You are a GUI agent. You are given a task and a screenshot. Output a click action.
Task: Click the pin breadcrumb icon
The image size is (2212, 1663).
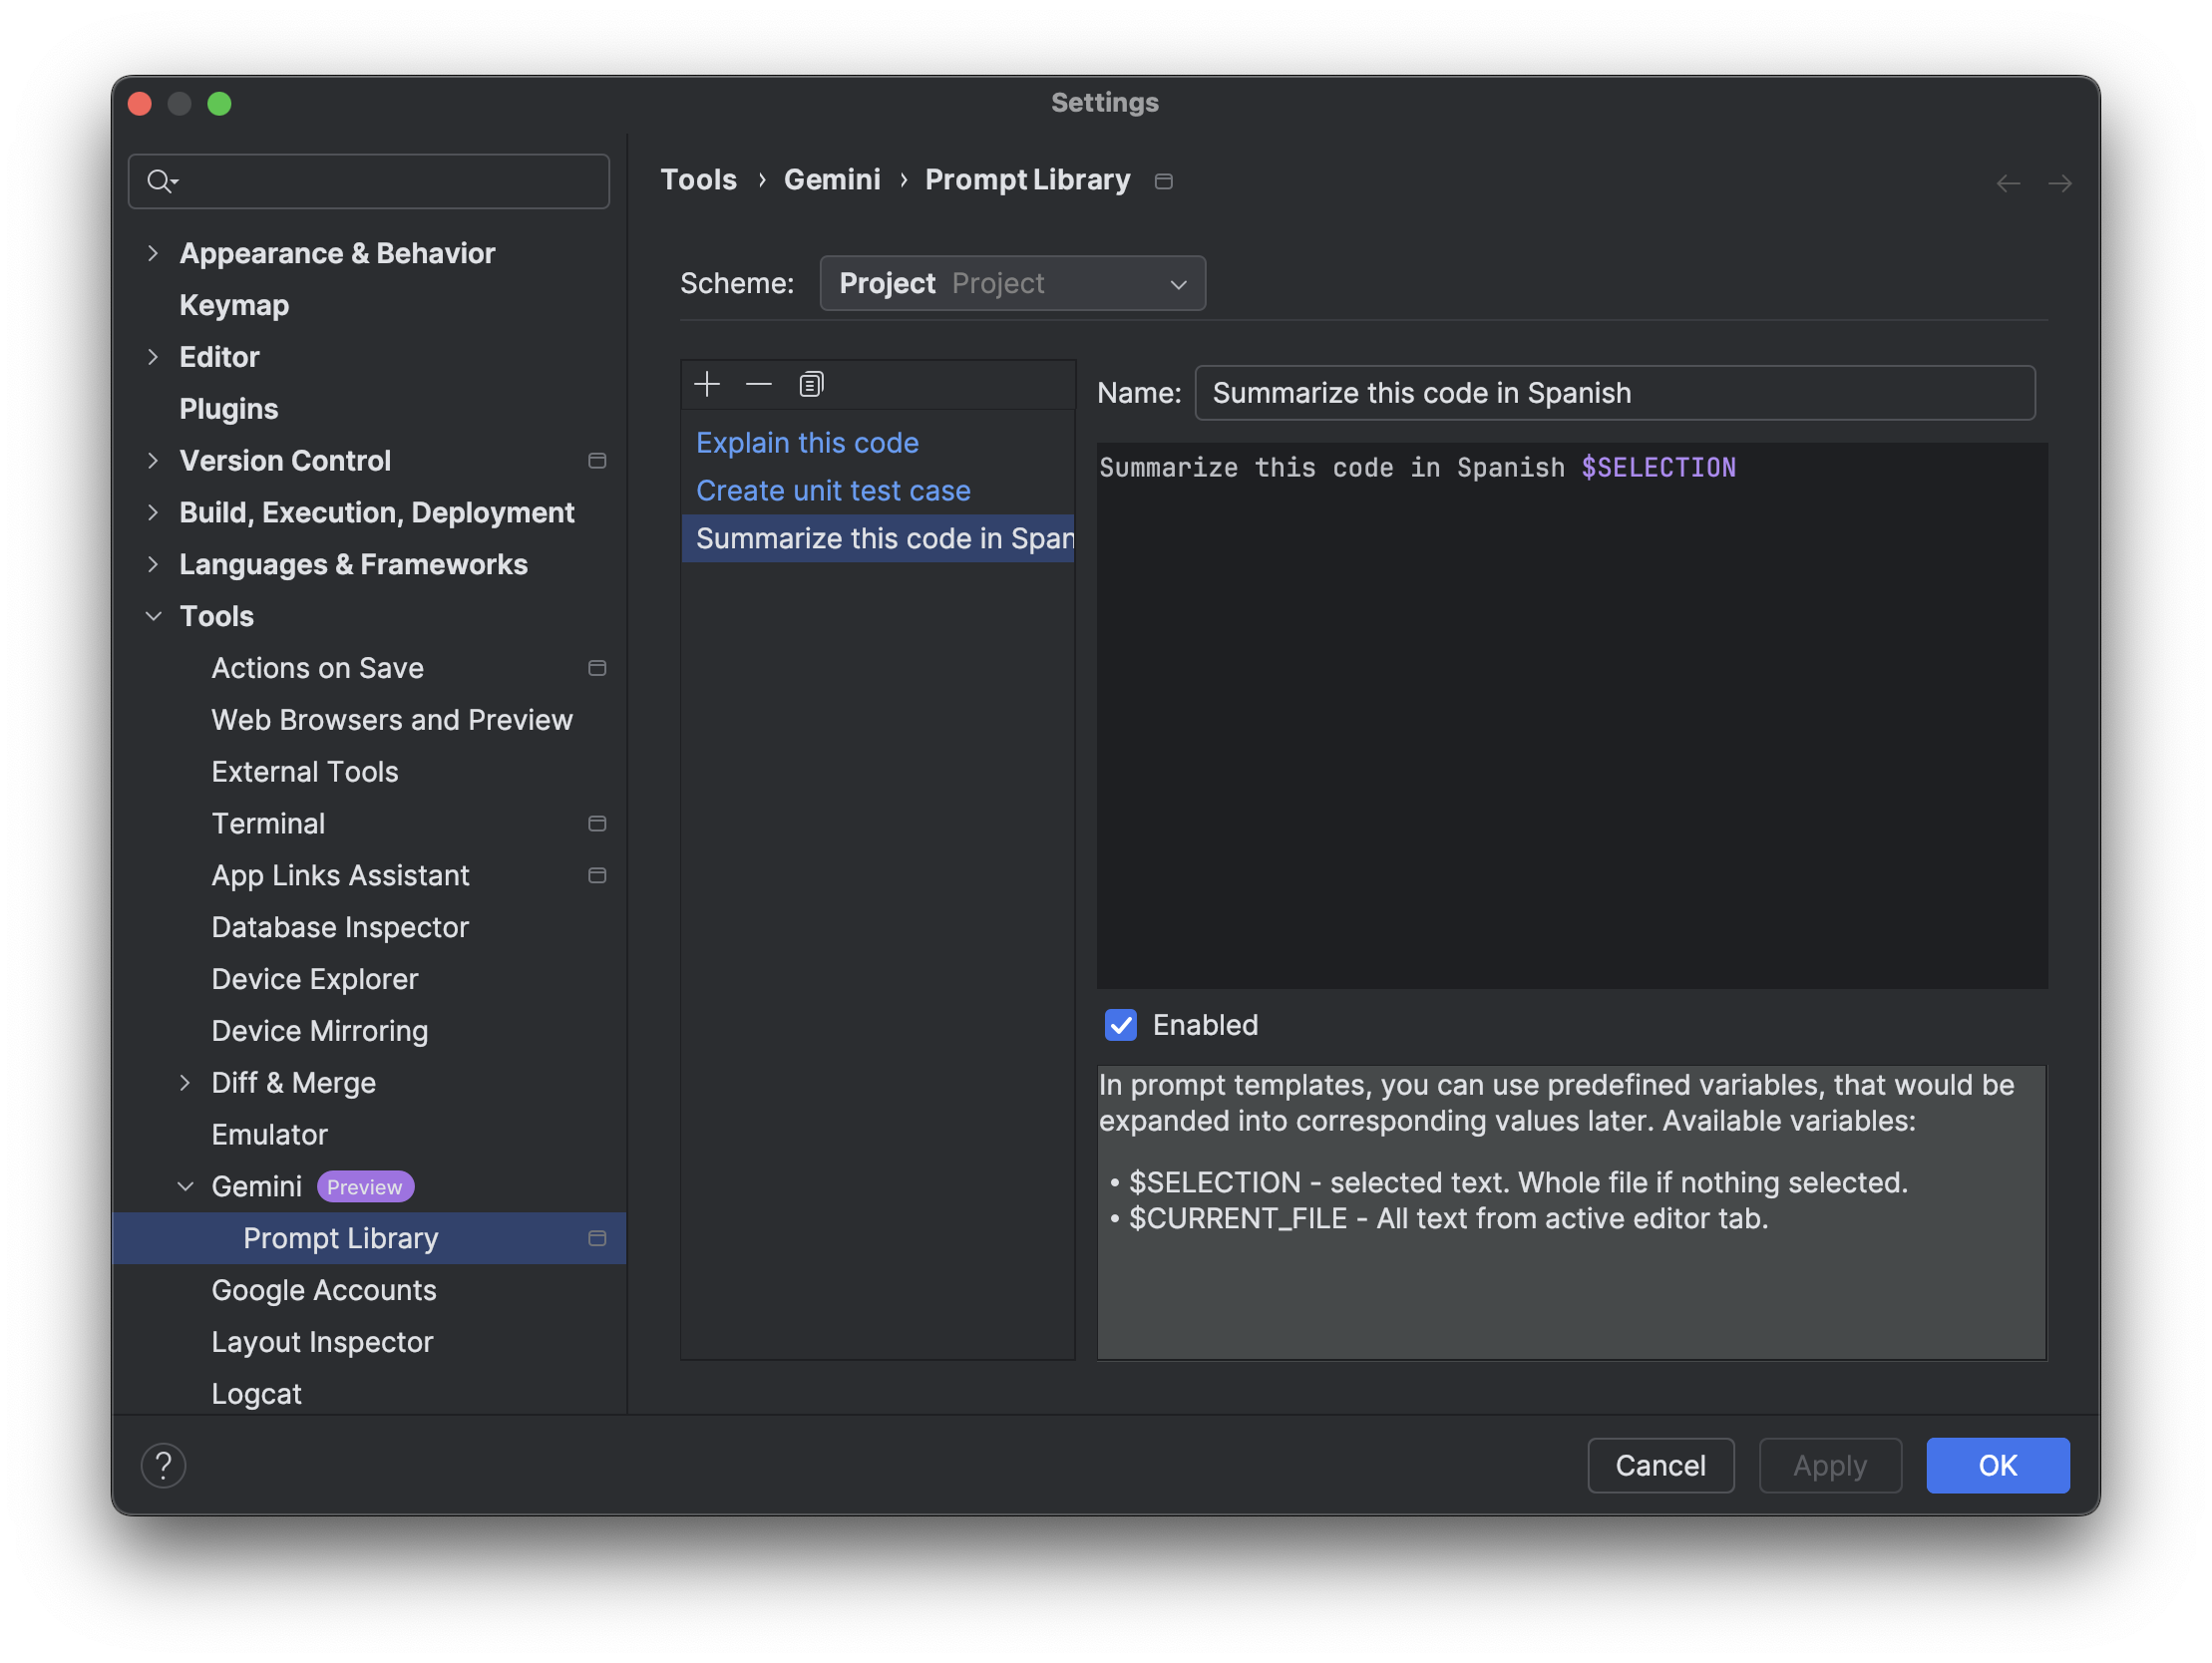coord(1166,181)
